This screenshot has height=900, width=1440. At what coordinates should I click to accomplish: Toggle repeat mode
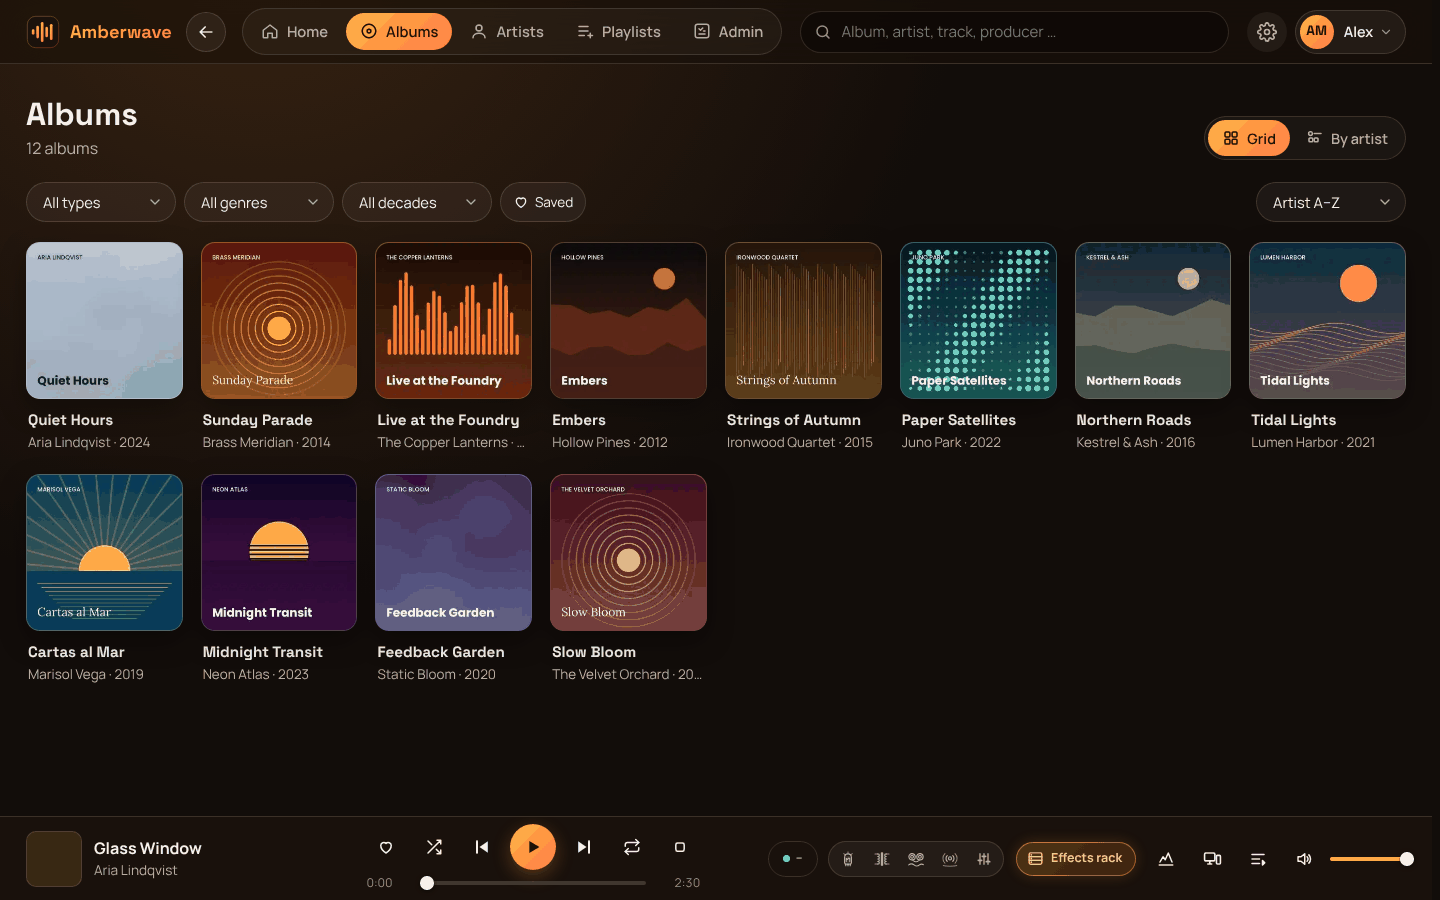632,847
